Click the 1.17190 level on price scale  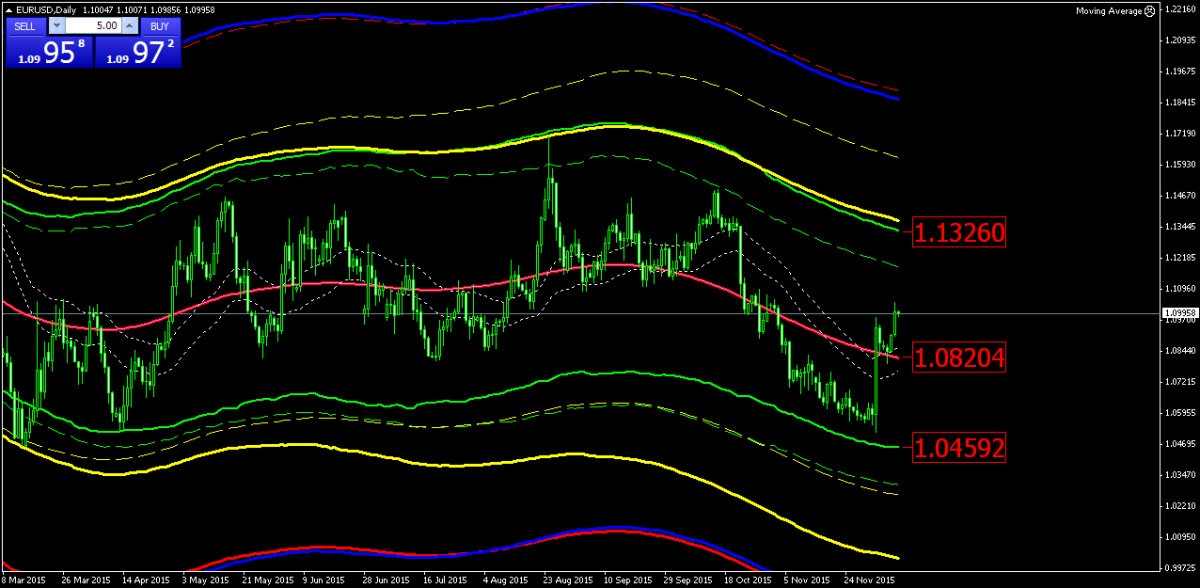point(1180,133)
